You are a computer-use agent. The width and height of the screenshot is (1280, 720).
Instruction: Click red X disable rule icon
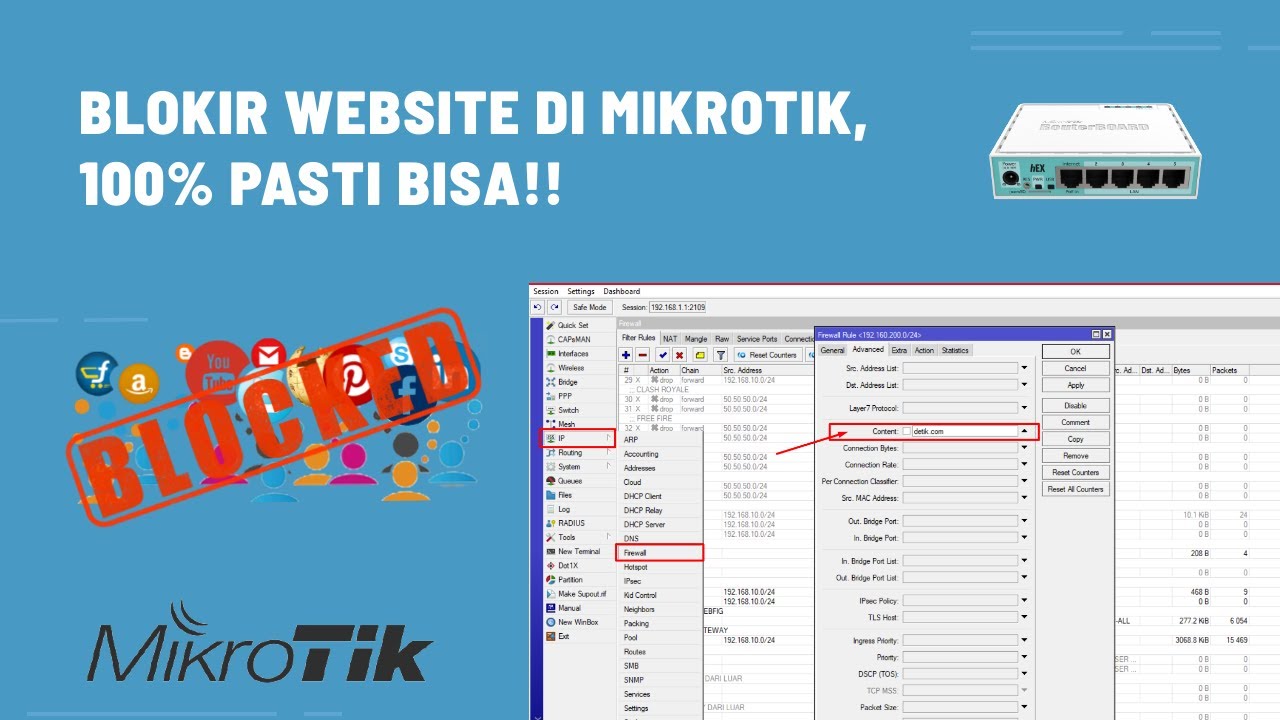pos(679,355)
